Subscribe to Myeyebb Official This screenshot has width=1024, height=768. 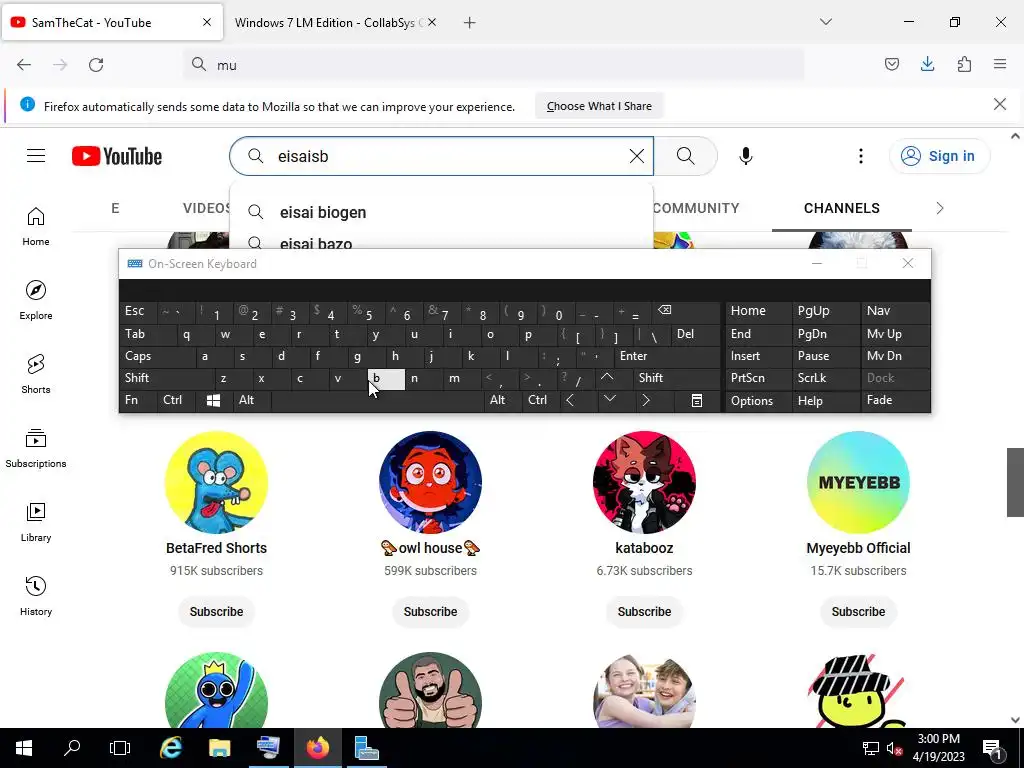pyautogui.click(x=858, y=612)
